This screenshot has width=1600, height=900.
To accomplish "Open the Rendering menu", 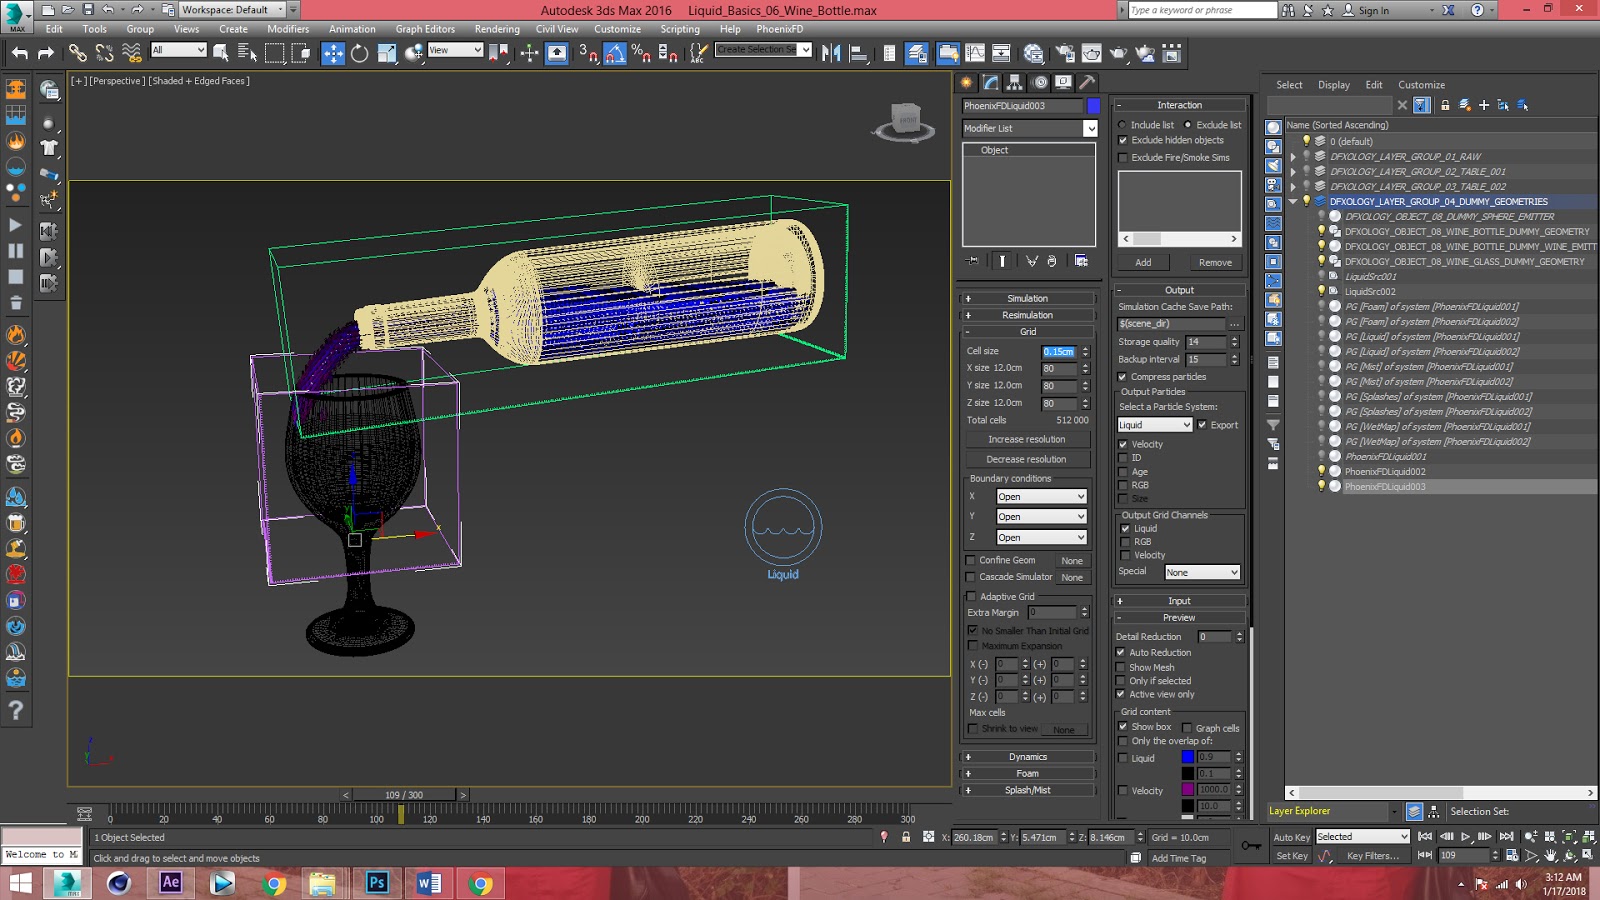I will (x=496, y=29).
